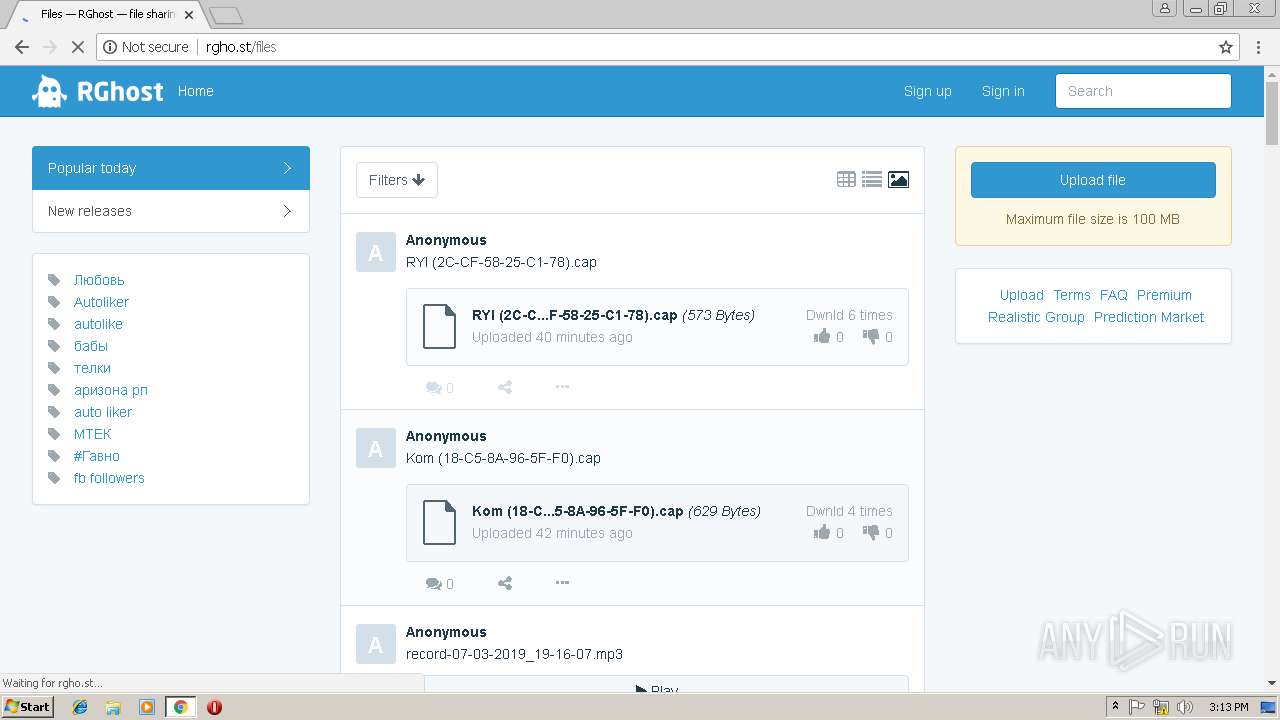Open the Sign in page
The width and height of the screenshot is (1280, 720).
(x=1003, y=91)
